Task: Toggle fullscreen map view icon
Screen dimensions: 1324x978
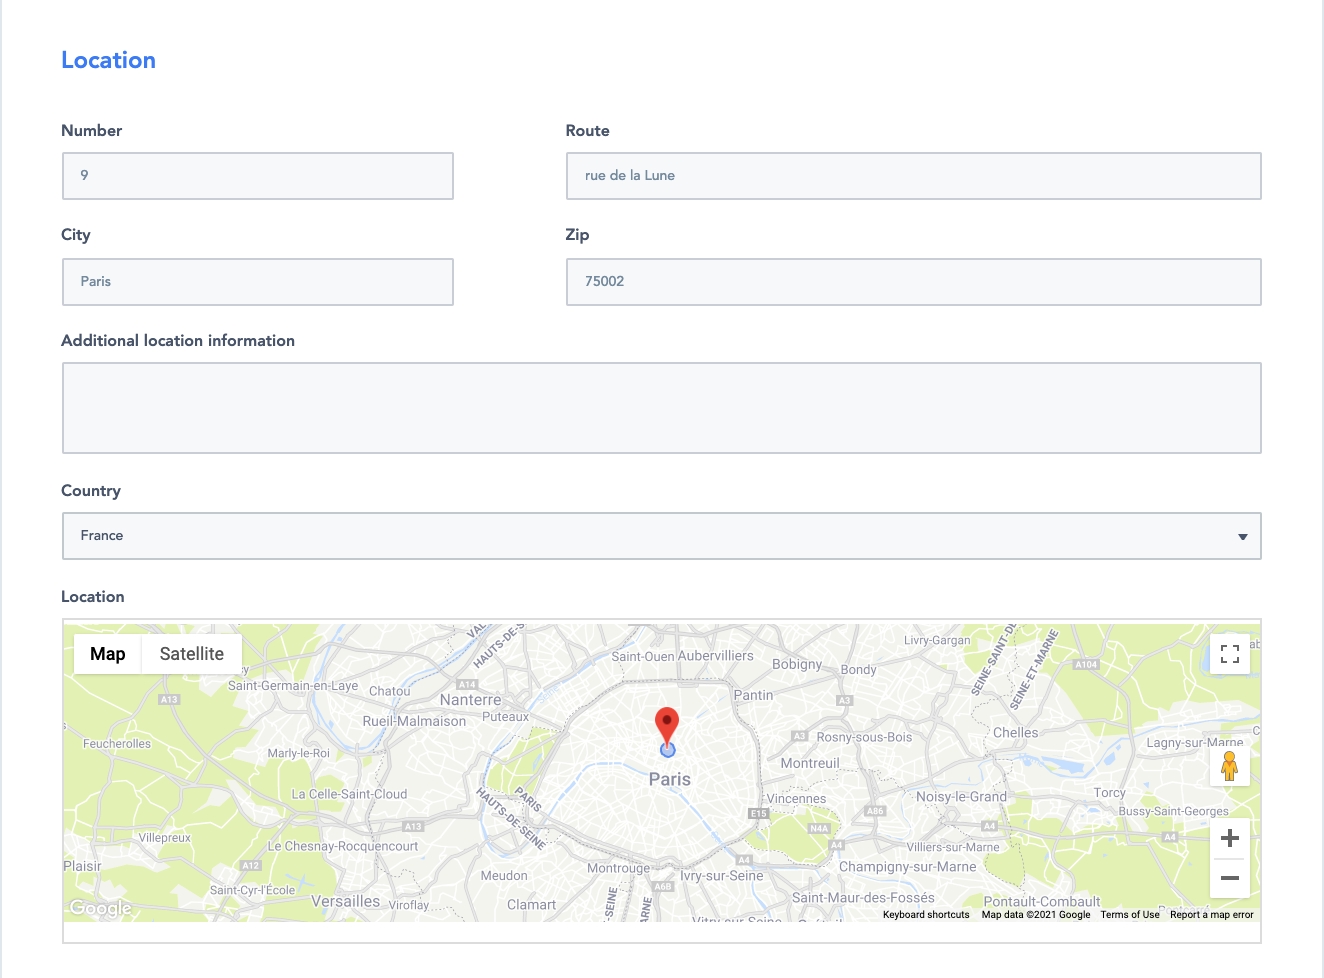Action: pos(1230,654)
